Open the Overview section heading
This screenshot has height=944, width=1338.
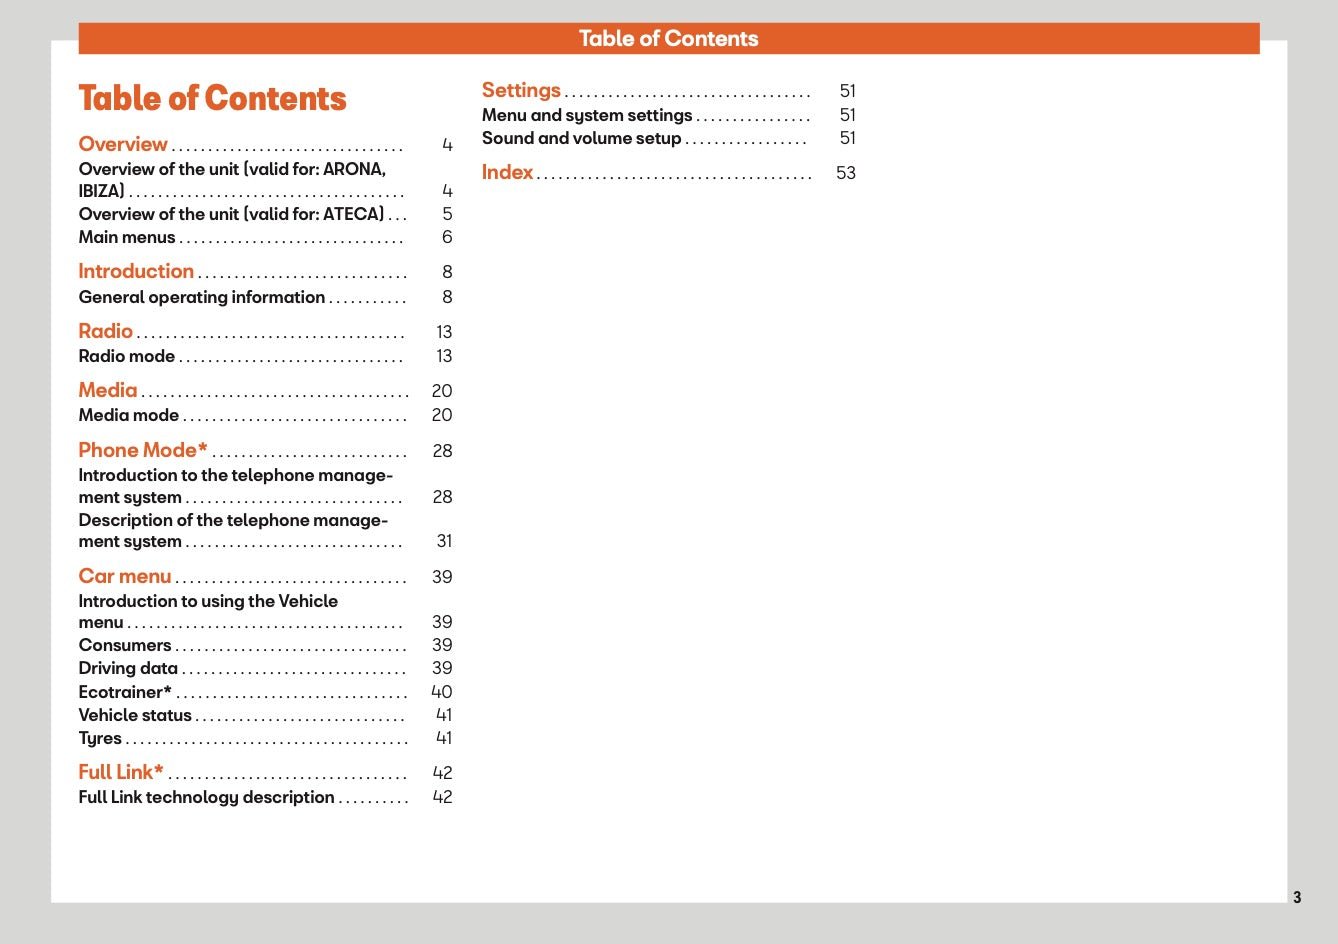click(x=123, y=145)
